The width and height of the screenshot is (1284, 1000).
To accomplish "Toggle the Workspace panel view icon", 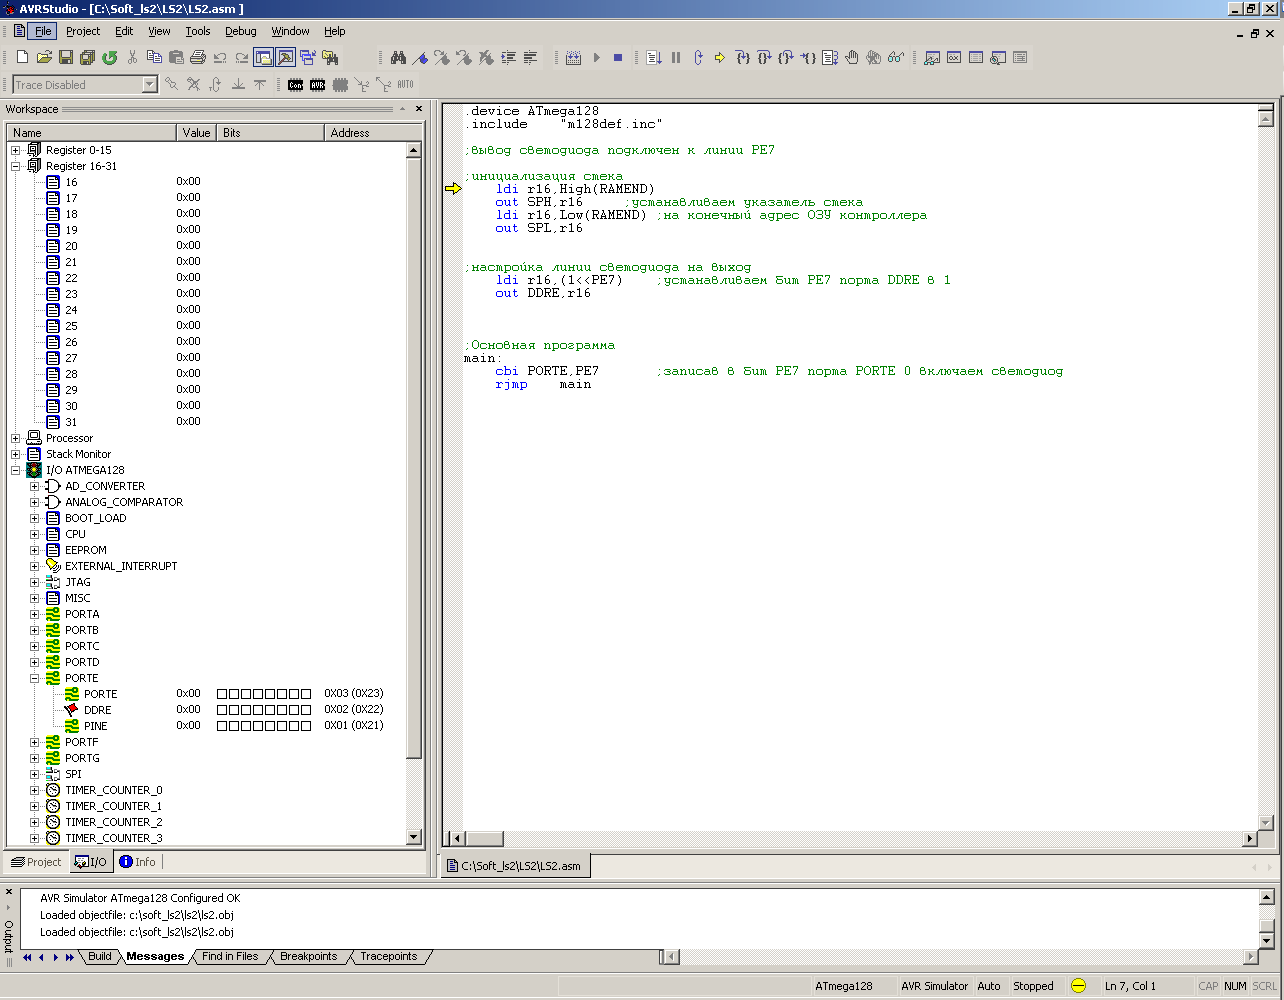I will (263, 57).
